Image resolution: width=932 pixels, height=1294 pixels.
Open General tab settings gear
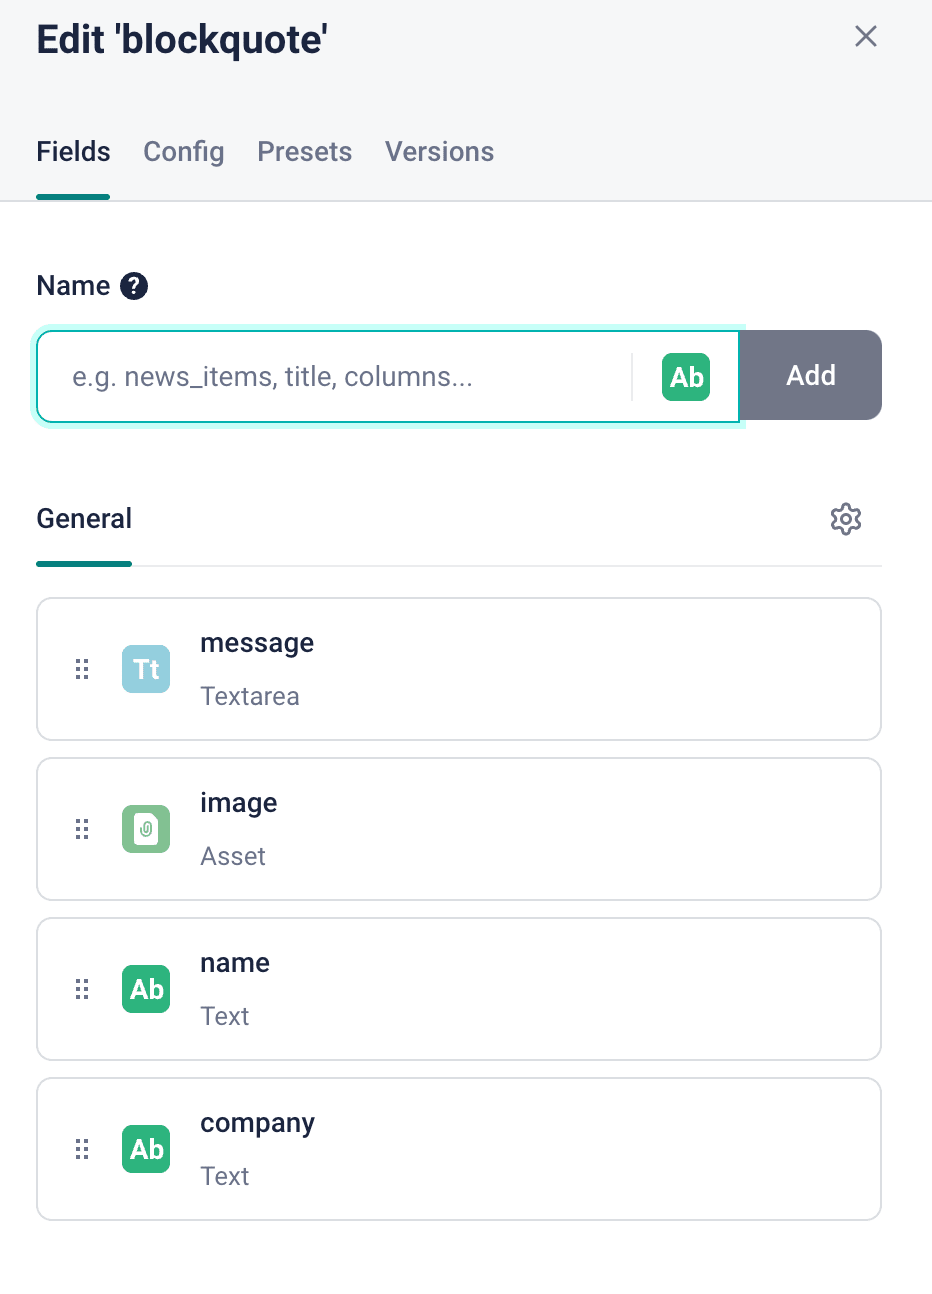pos(846,519)
